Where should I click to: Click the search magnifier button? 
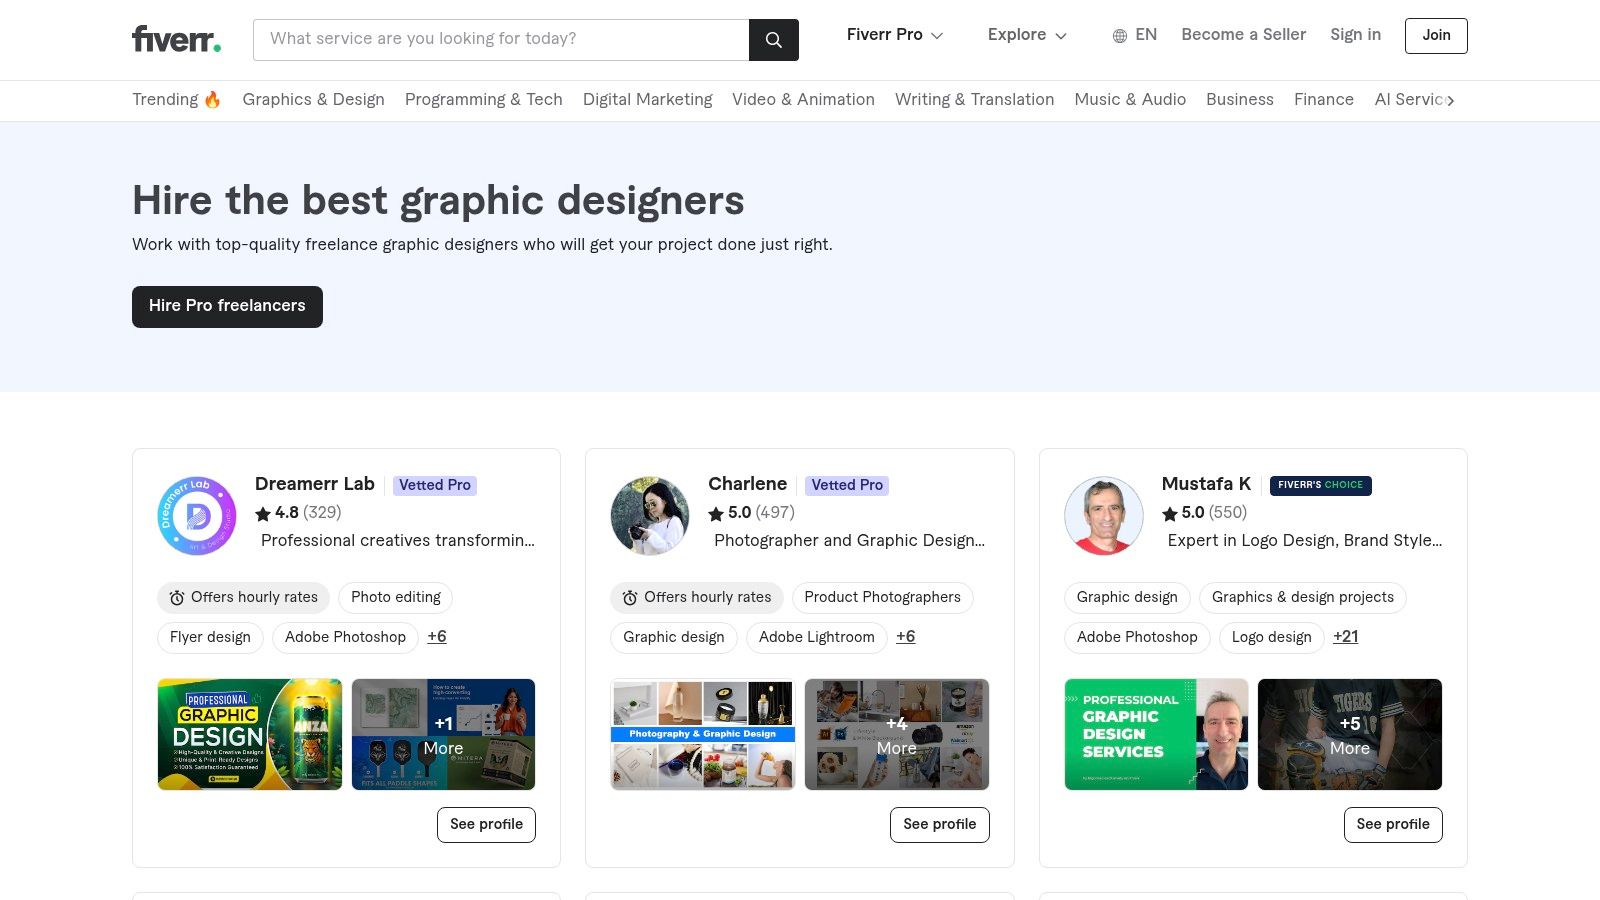[x=774, y=40]
